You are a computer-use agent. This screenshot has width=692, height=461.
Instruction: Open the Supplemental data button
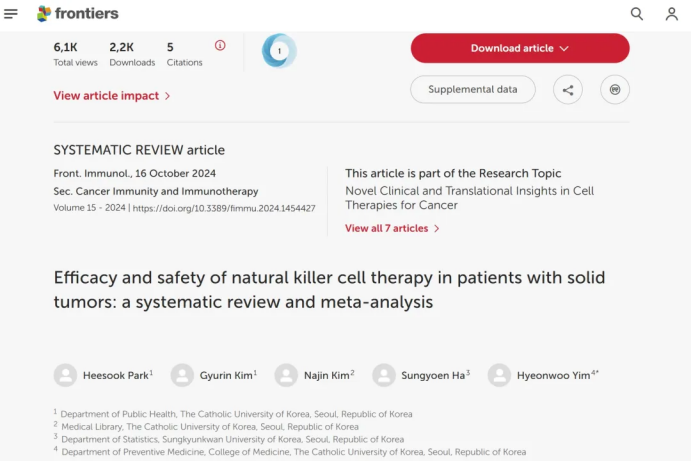[473, 89]
